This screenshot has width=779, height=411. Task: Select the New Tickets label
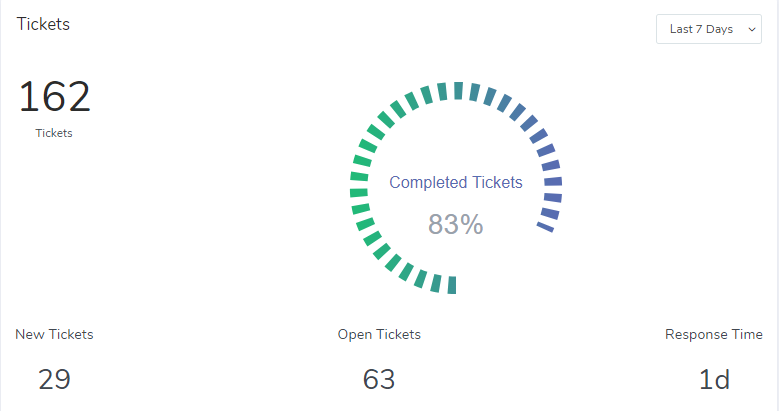[x=54, y=334]
